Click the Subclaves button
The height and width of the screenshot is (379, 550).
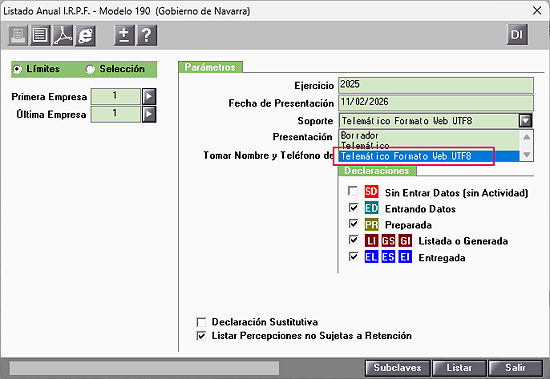(x=397, y=368)
